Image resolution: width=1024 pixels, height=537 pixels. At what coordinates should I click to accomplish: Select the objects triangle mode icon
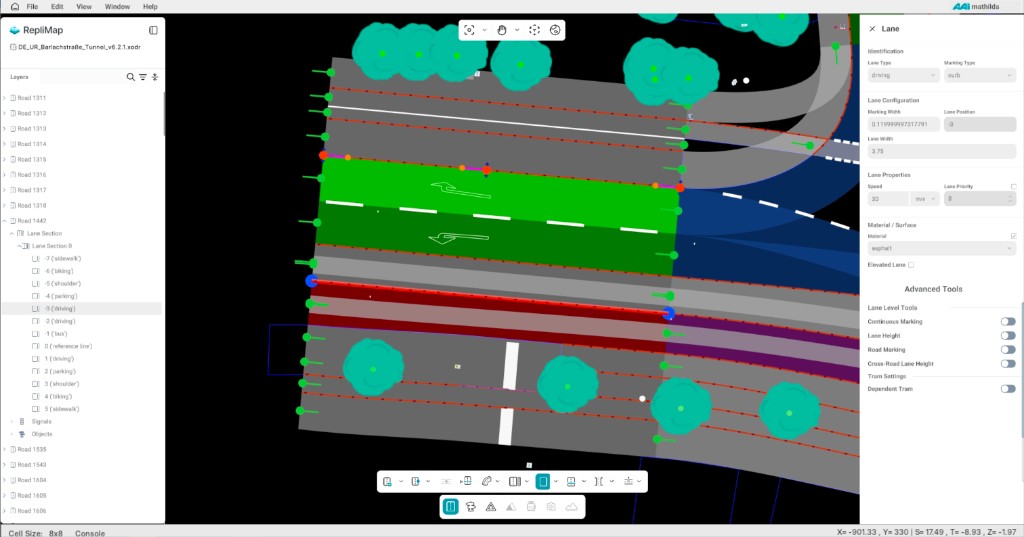click(x=490, y=506)
